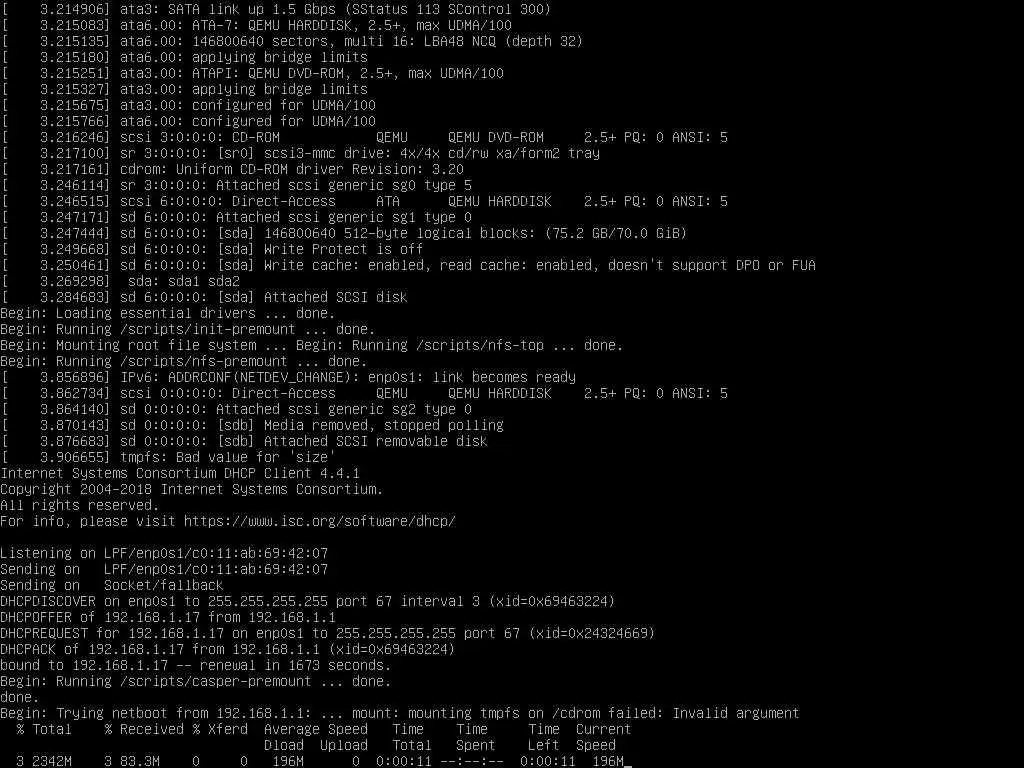Click the '% Received' column header

[144, 729]
